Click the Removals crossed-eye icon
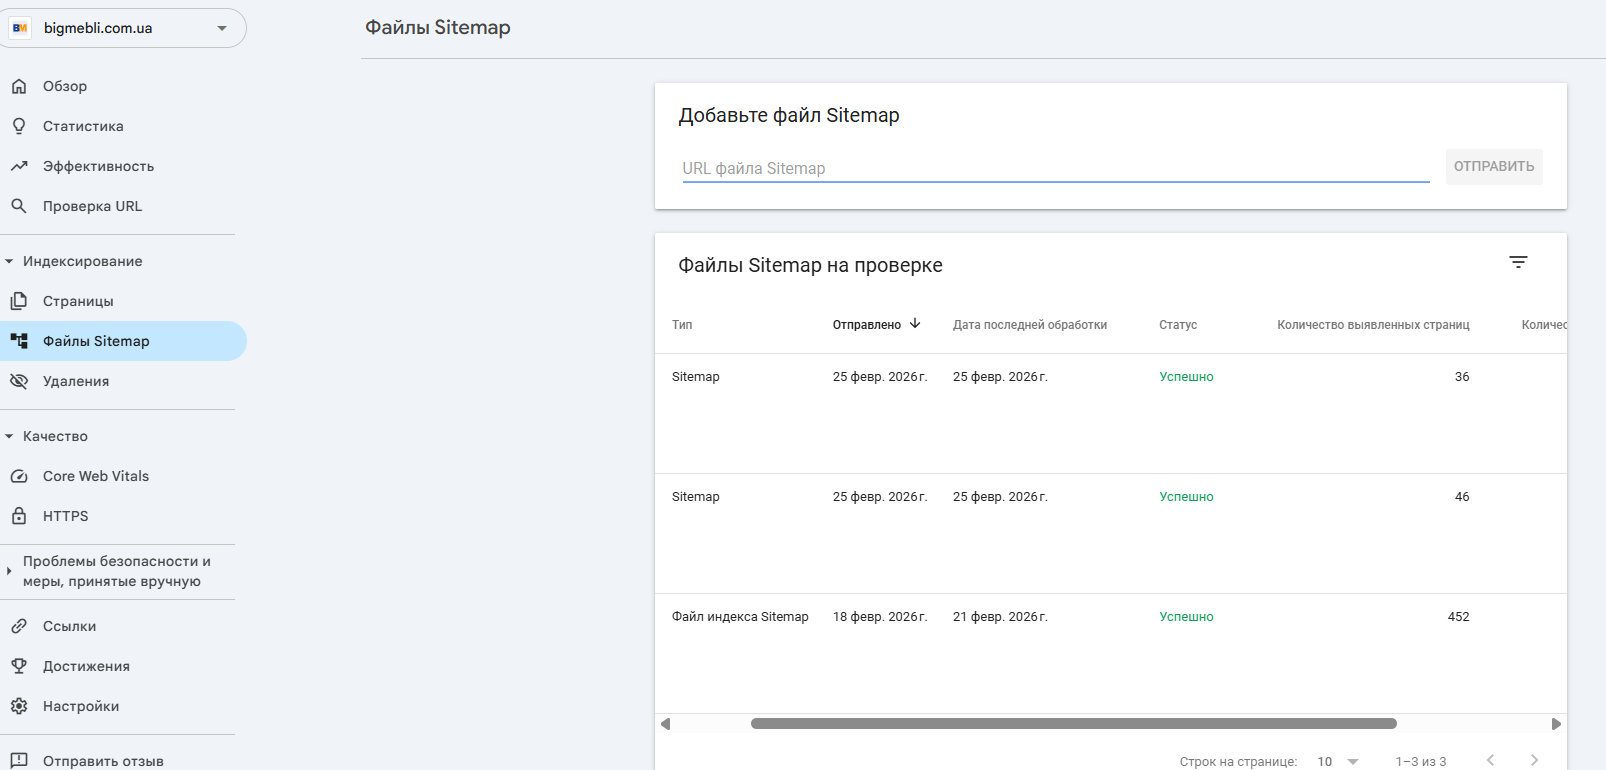1606x770 pixels. tap(19, 381)
